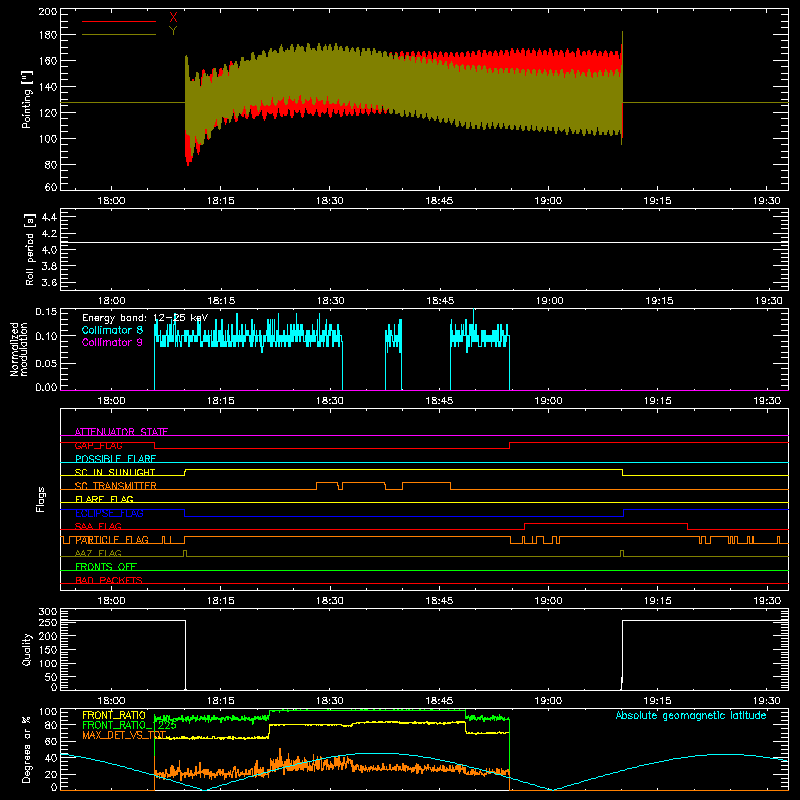Click the olive Y legend line sample
Screen dimensions: 800x800
coord(119,34)
